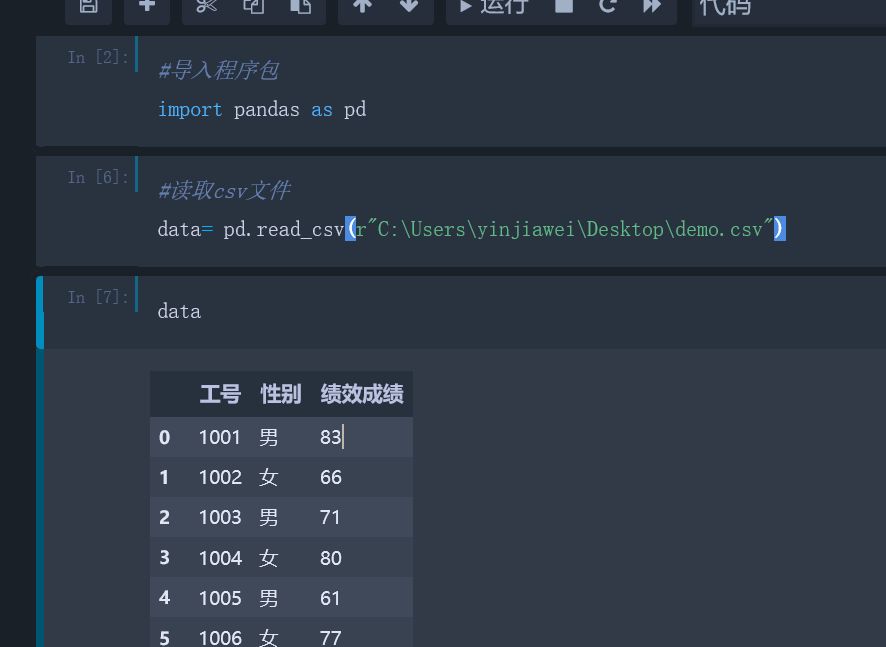Click the 绩效成绩 column header in output
This screenshot has width=886, height=647.
(x=361, y=394)
